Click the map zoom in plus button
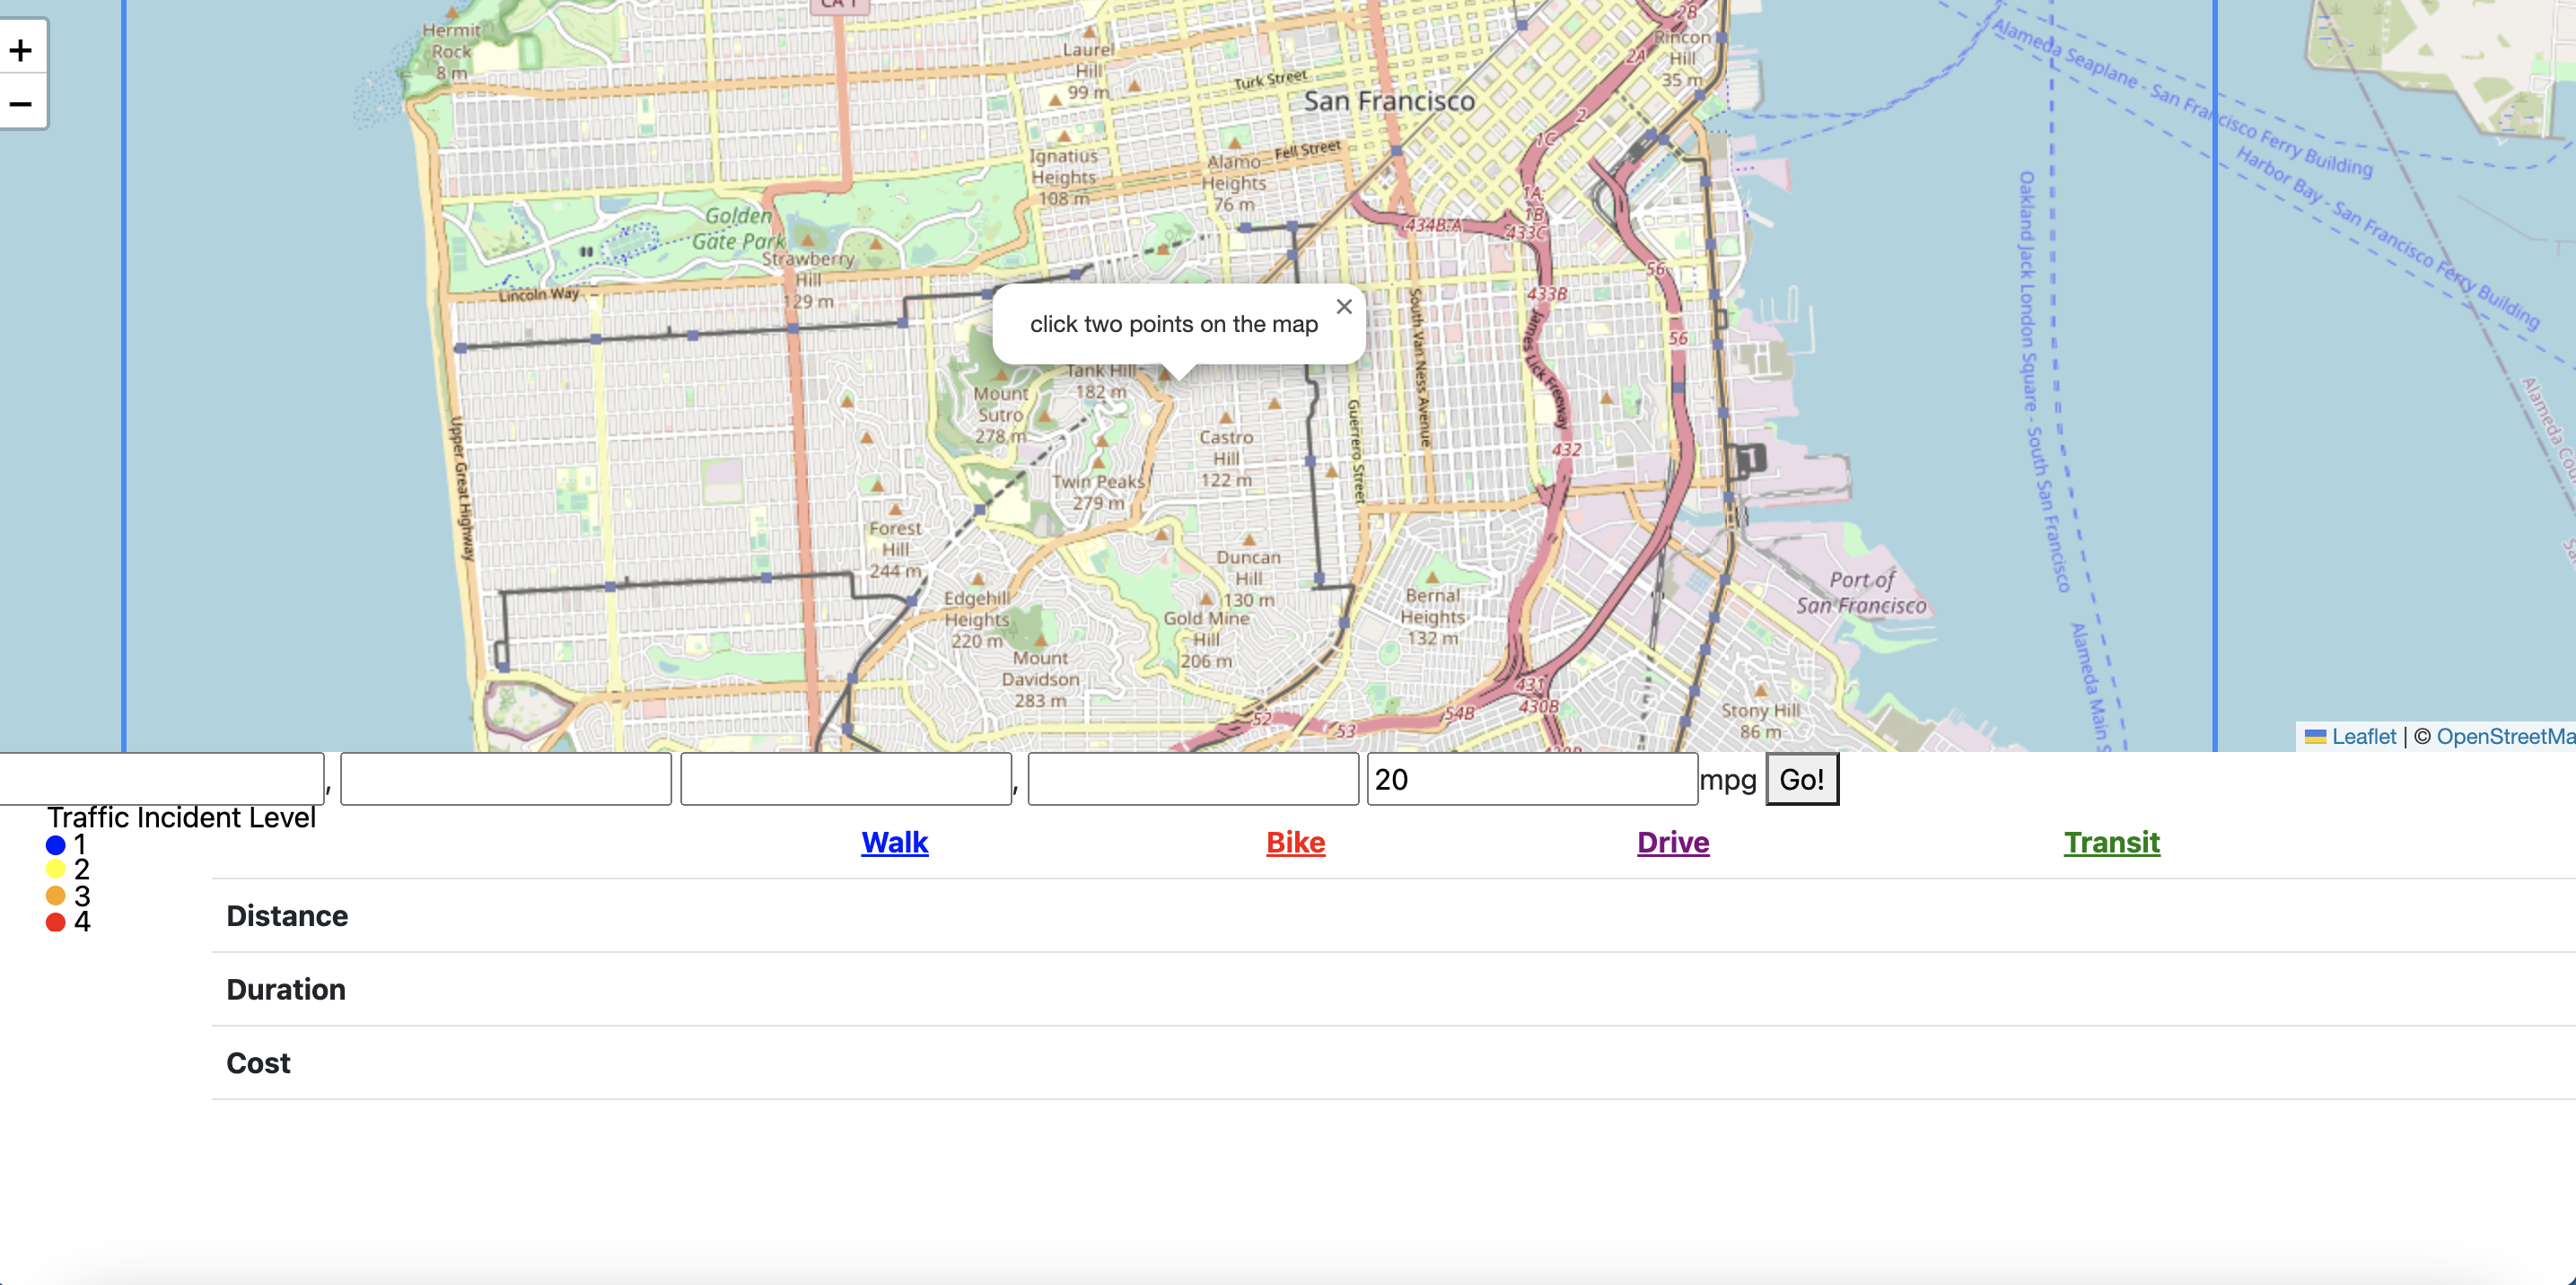This screenshot has height=1285, width=2576. [21, 50]
